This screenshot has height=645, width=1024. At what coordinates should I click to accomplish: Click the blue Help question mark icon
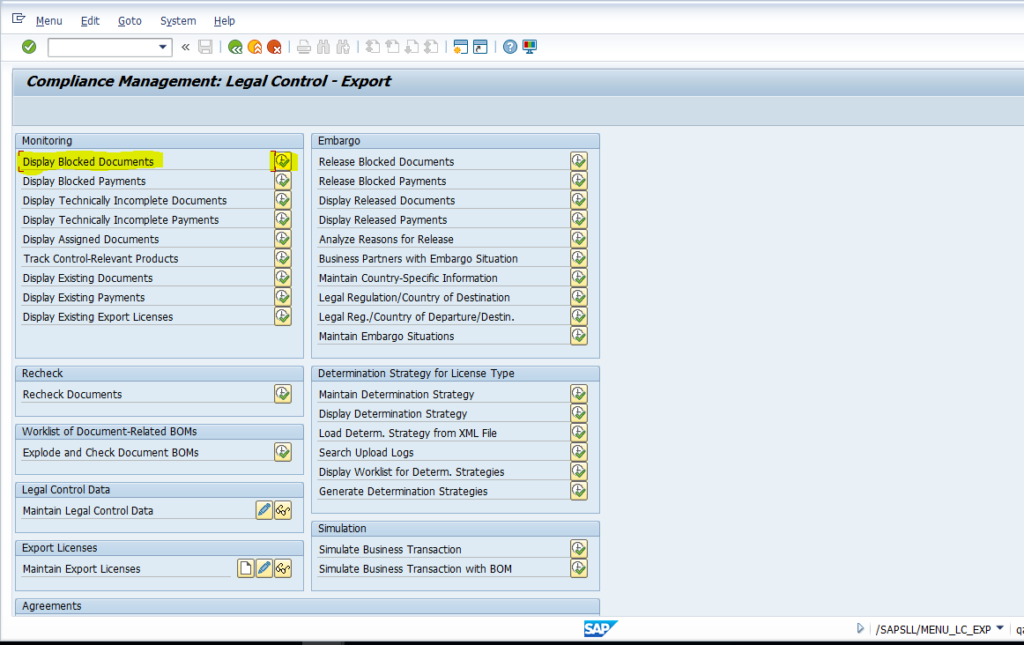coord(510,47)
